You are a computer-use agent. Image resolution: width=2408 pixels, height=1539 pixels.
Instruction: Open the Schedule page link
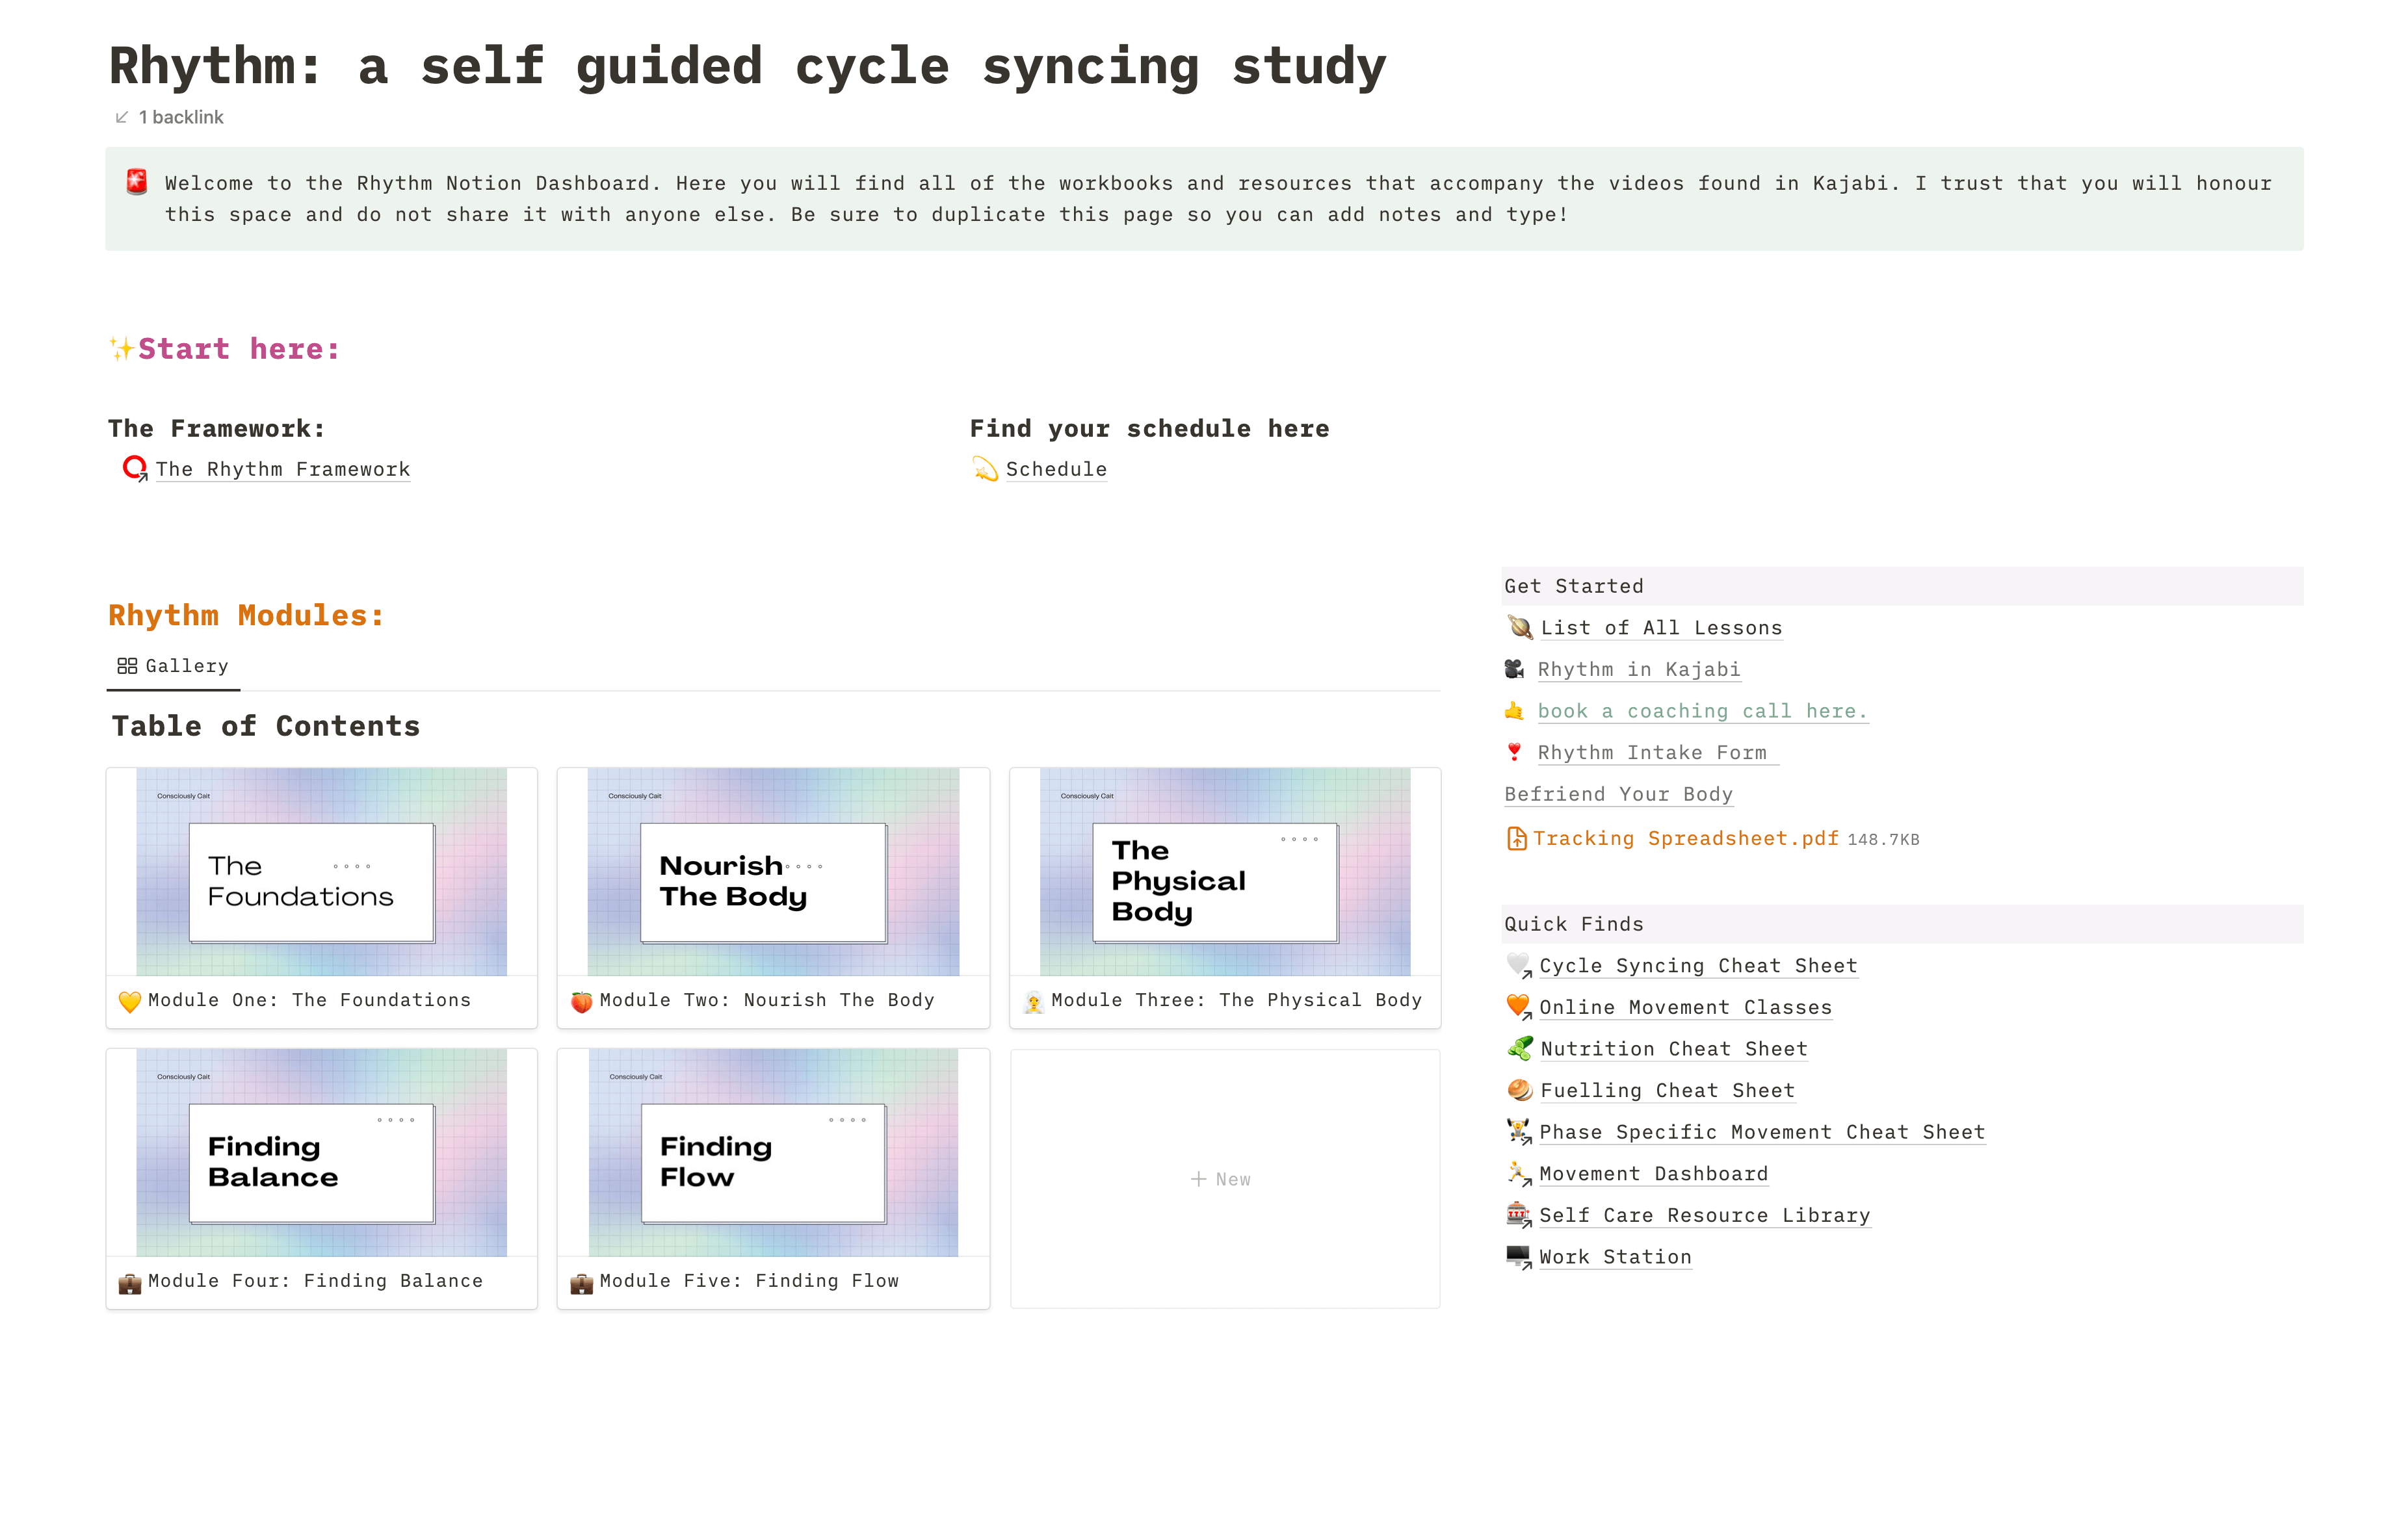(x=1056, y=469)
